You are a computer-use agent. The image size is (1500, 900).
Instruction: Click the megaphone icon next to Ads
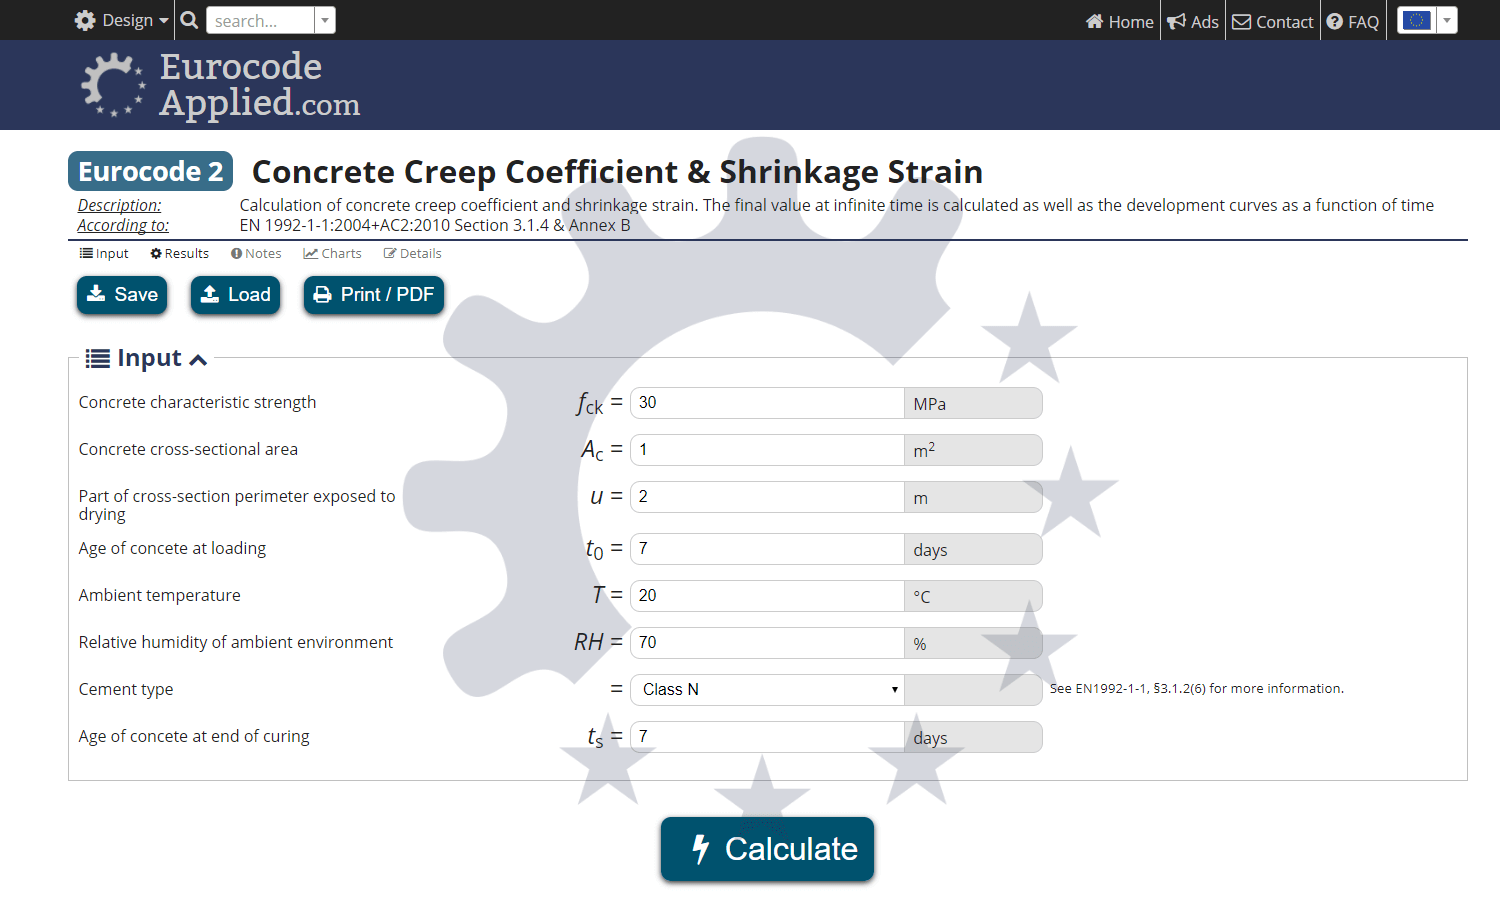(1176, 21)
